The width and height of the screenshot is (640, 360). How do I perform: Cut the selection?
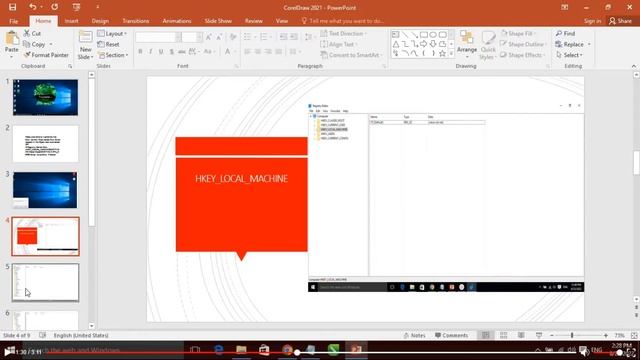(x=32, y=33)
